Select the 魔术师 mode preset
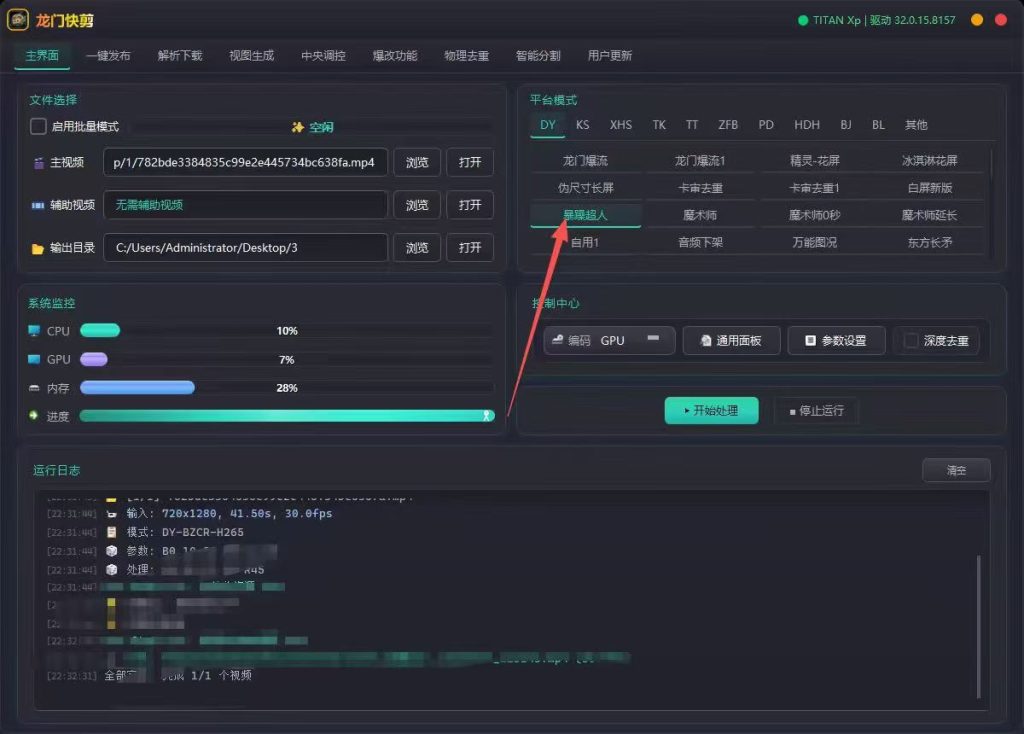 [699, 215]
